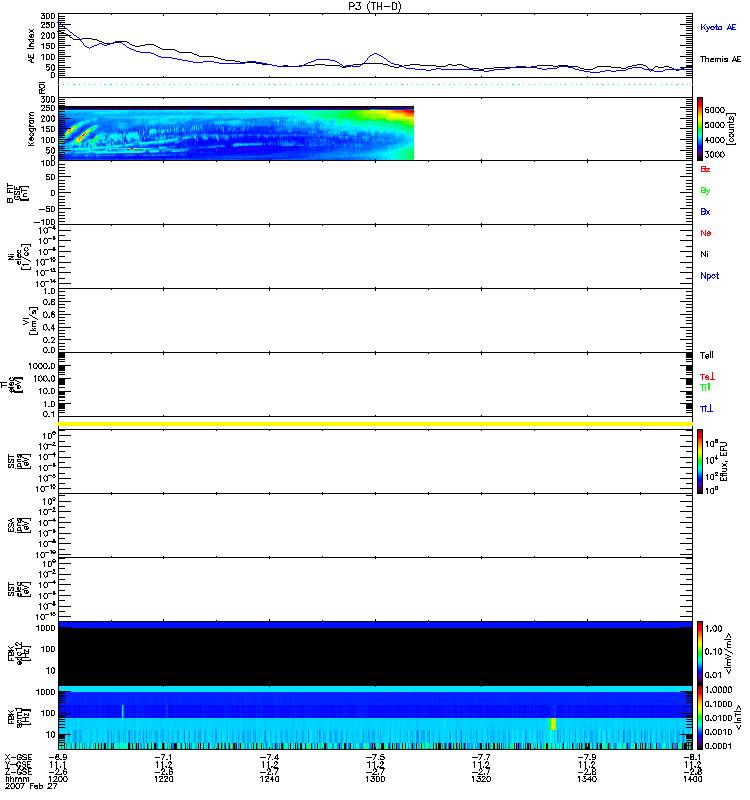Click the X-GSE value -7.4
Viewport: 750px width, 800px height.
tap(269, 758)
